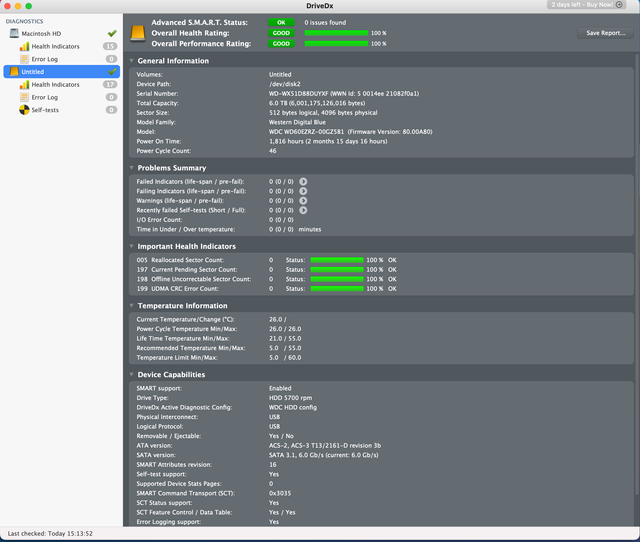Collapse the General Information section
This screenshot has height=542, width=640.
[x=131, y=61]
